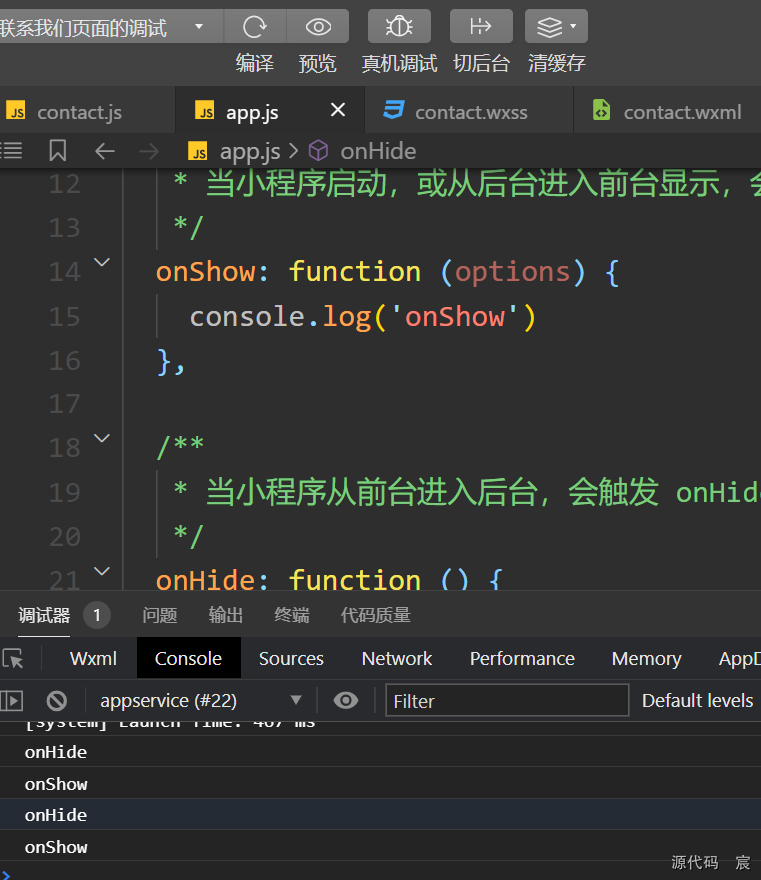
Task: Click the console Filter input field
Action: [x=507, y=700]
